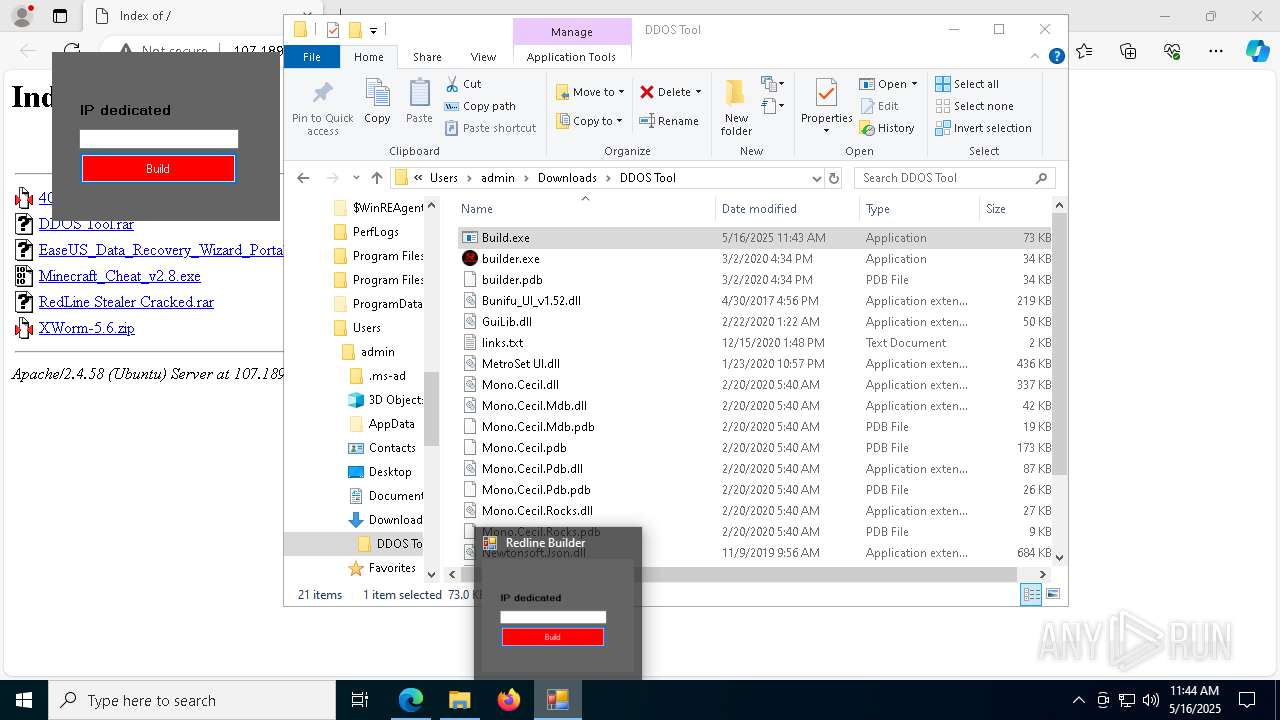Click the History button
Viewport: 1280px width, 720px height.
coord(886,128)
